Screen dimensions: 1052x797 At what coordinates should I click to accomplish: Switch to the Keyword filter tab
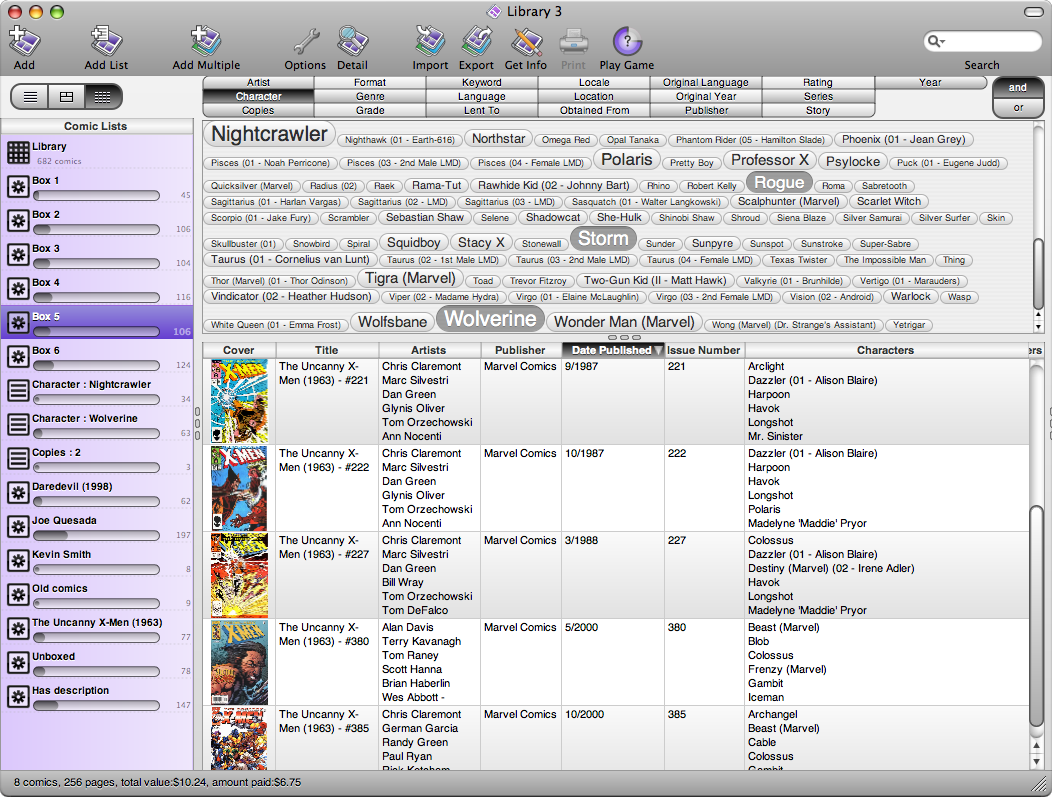pos(482,83)
